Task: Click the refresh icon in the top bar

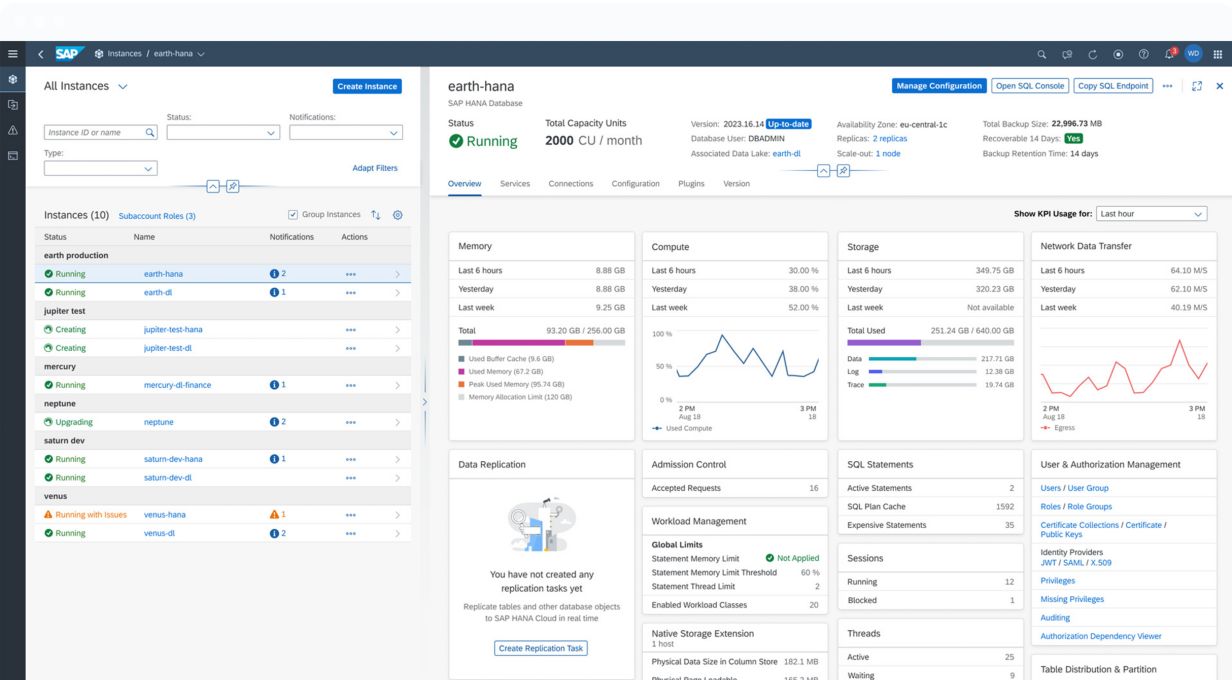Action: pos(1093,54)
